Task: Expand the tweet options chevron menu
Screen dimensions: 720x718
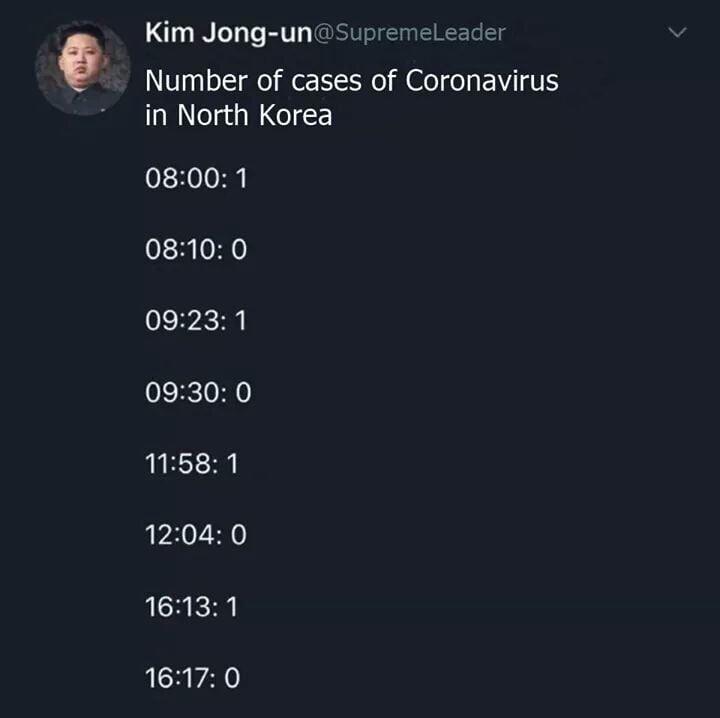Action: coord(677,33)
